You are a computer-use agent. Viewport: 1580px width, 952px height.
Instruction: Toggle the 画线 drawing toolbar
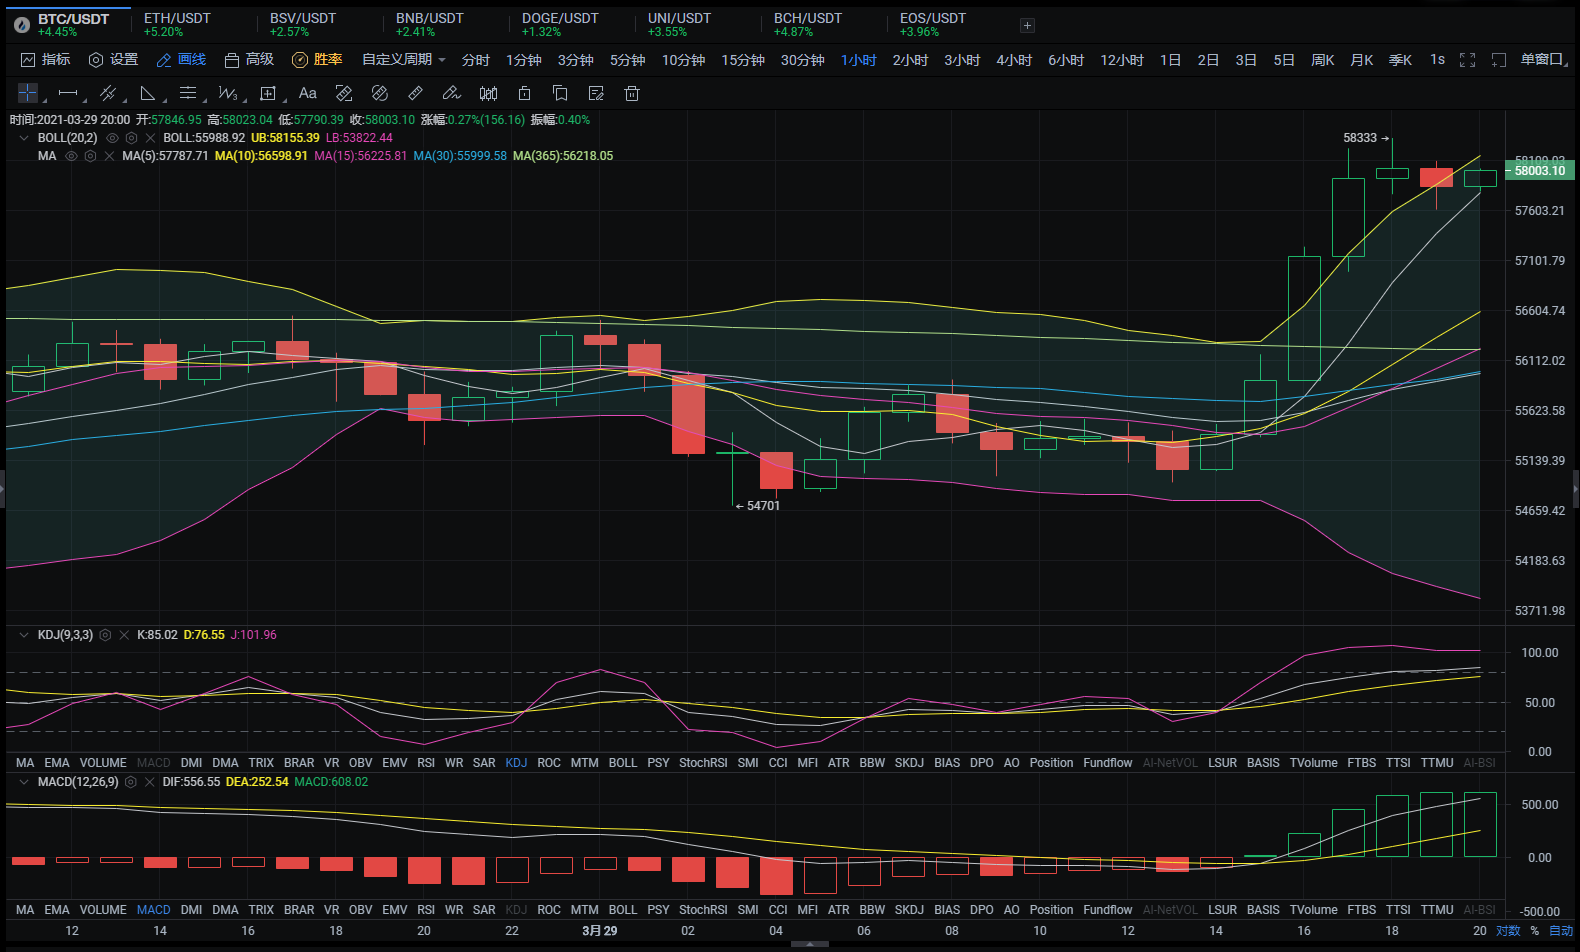tap(181, 60)
